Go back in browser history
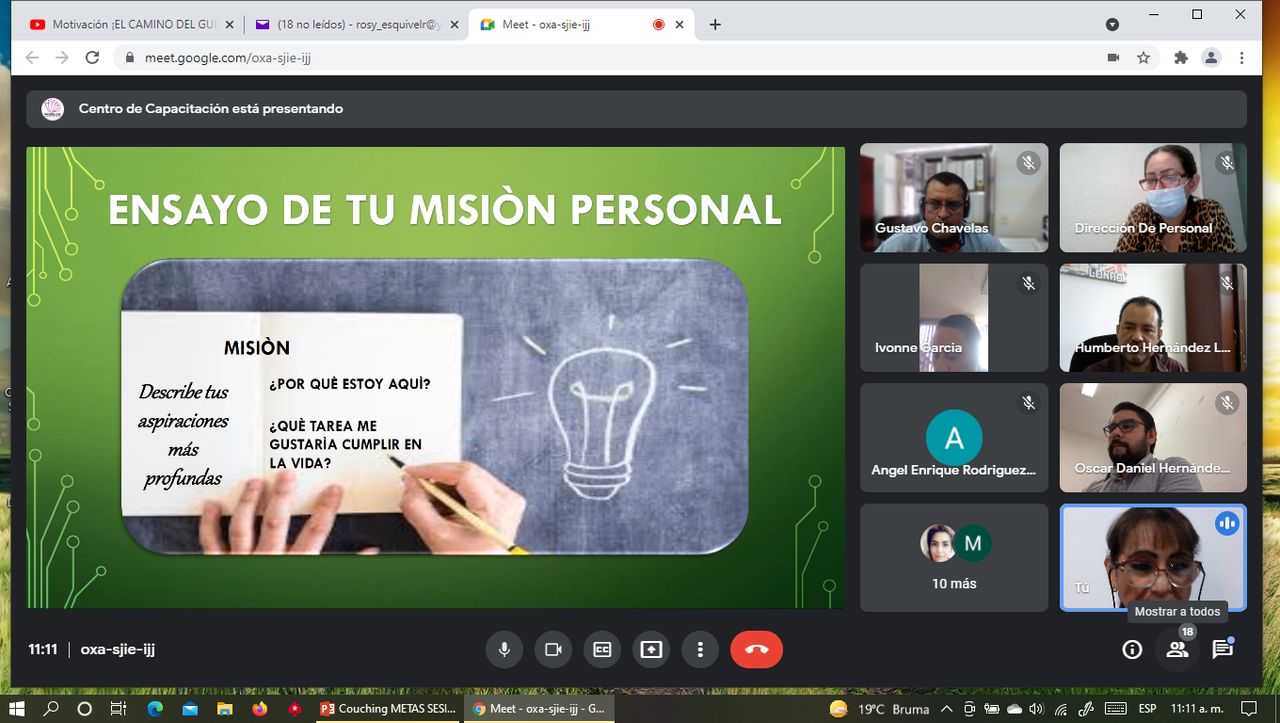 click(x=31, y=58)
